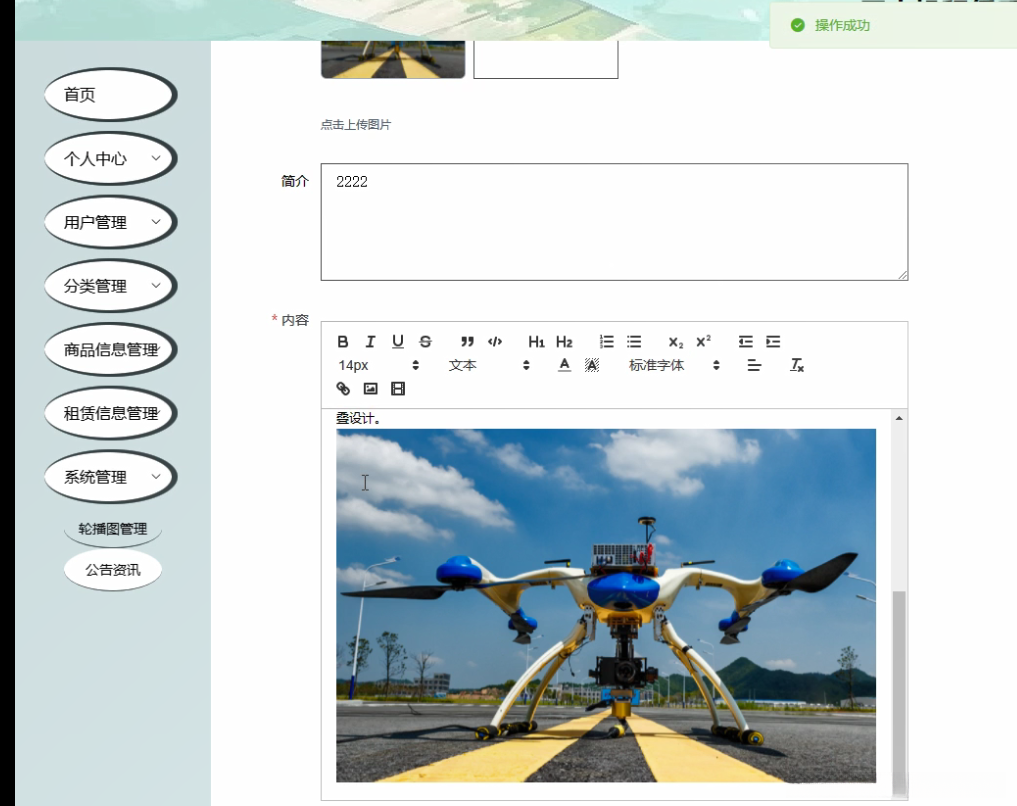1017x806 pixels.
Task: Insert an image into the content
Action: (x=370, y=388)
